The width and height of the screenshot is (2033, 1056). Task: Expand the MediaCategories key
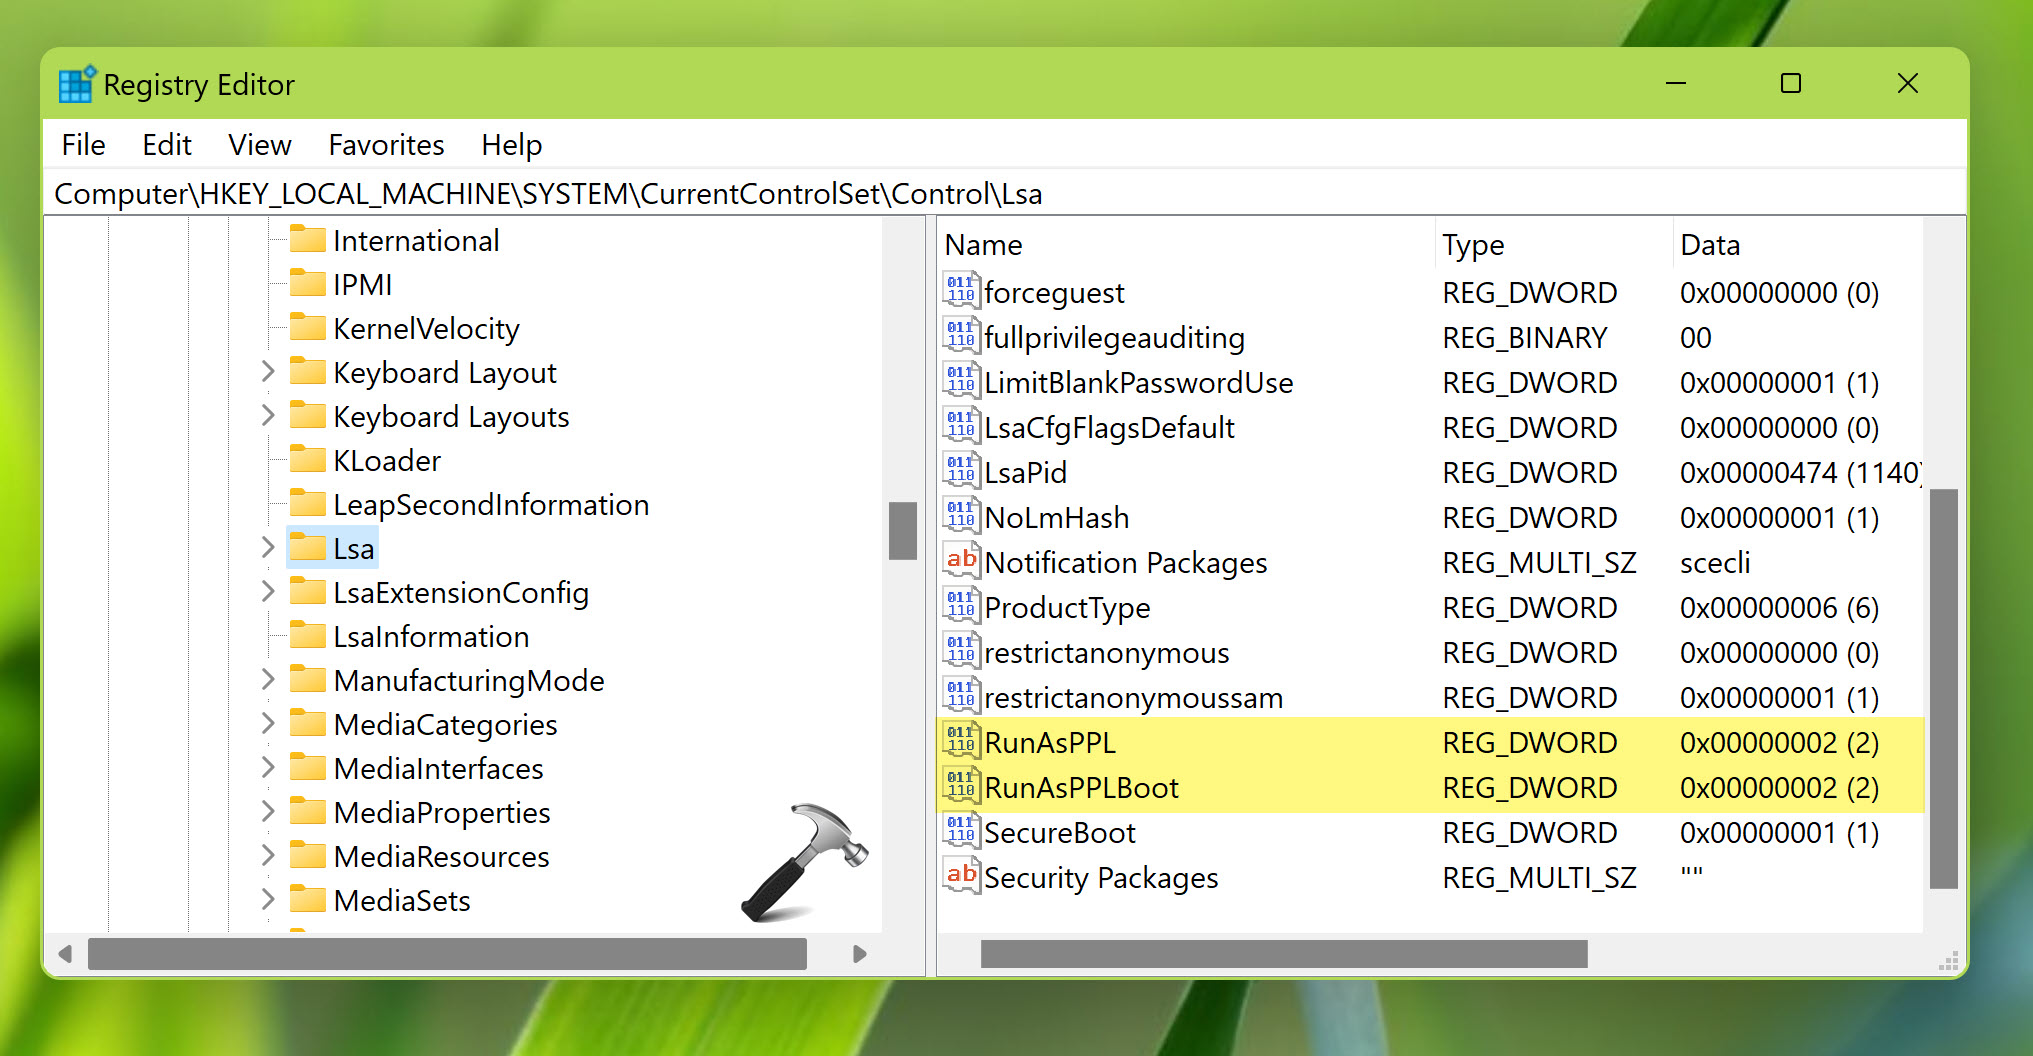[x=267, y=724]
